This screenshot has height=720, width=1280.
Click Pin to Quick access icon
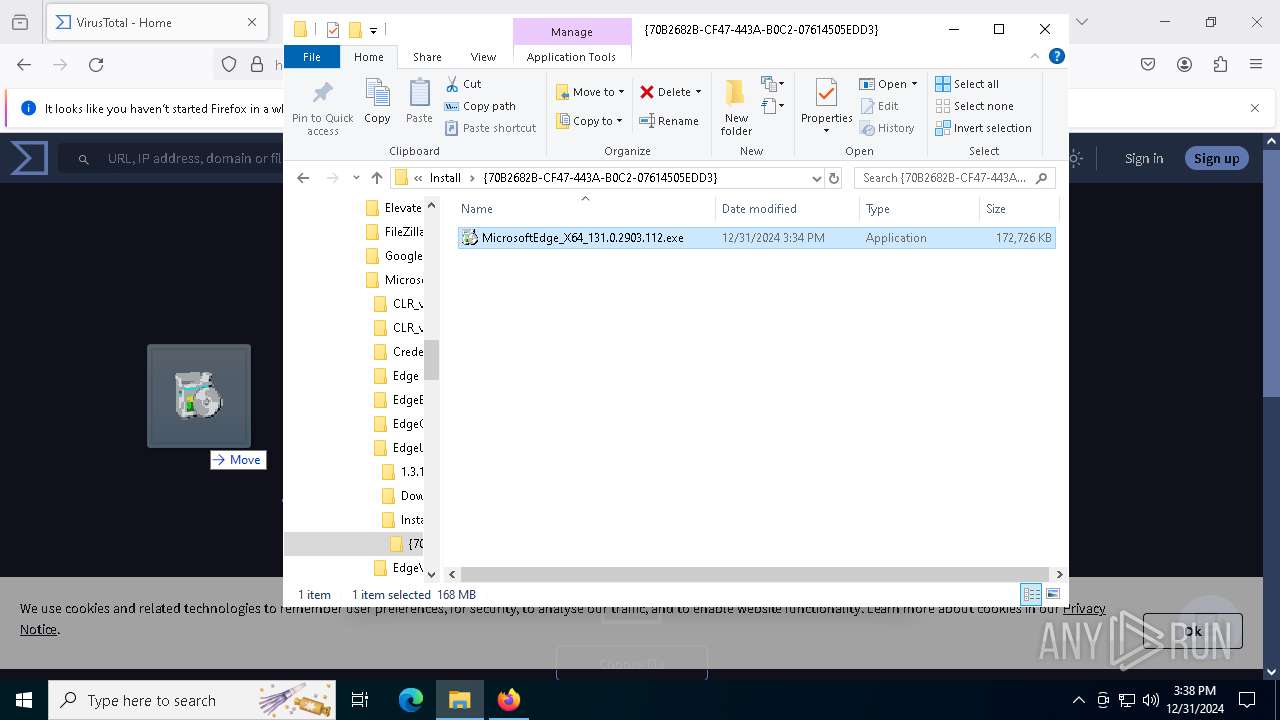[322, 108]
